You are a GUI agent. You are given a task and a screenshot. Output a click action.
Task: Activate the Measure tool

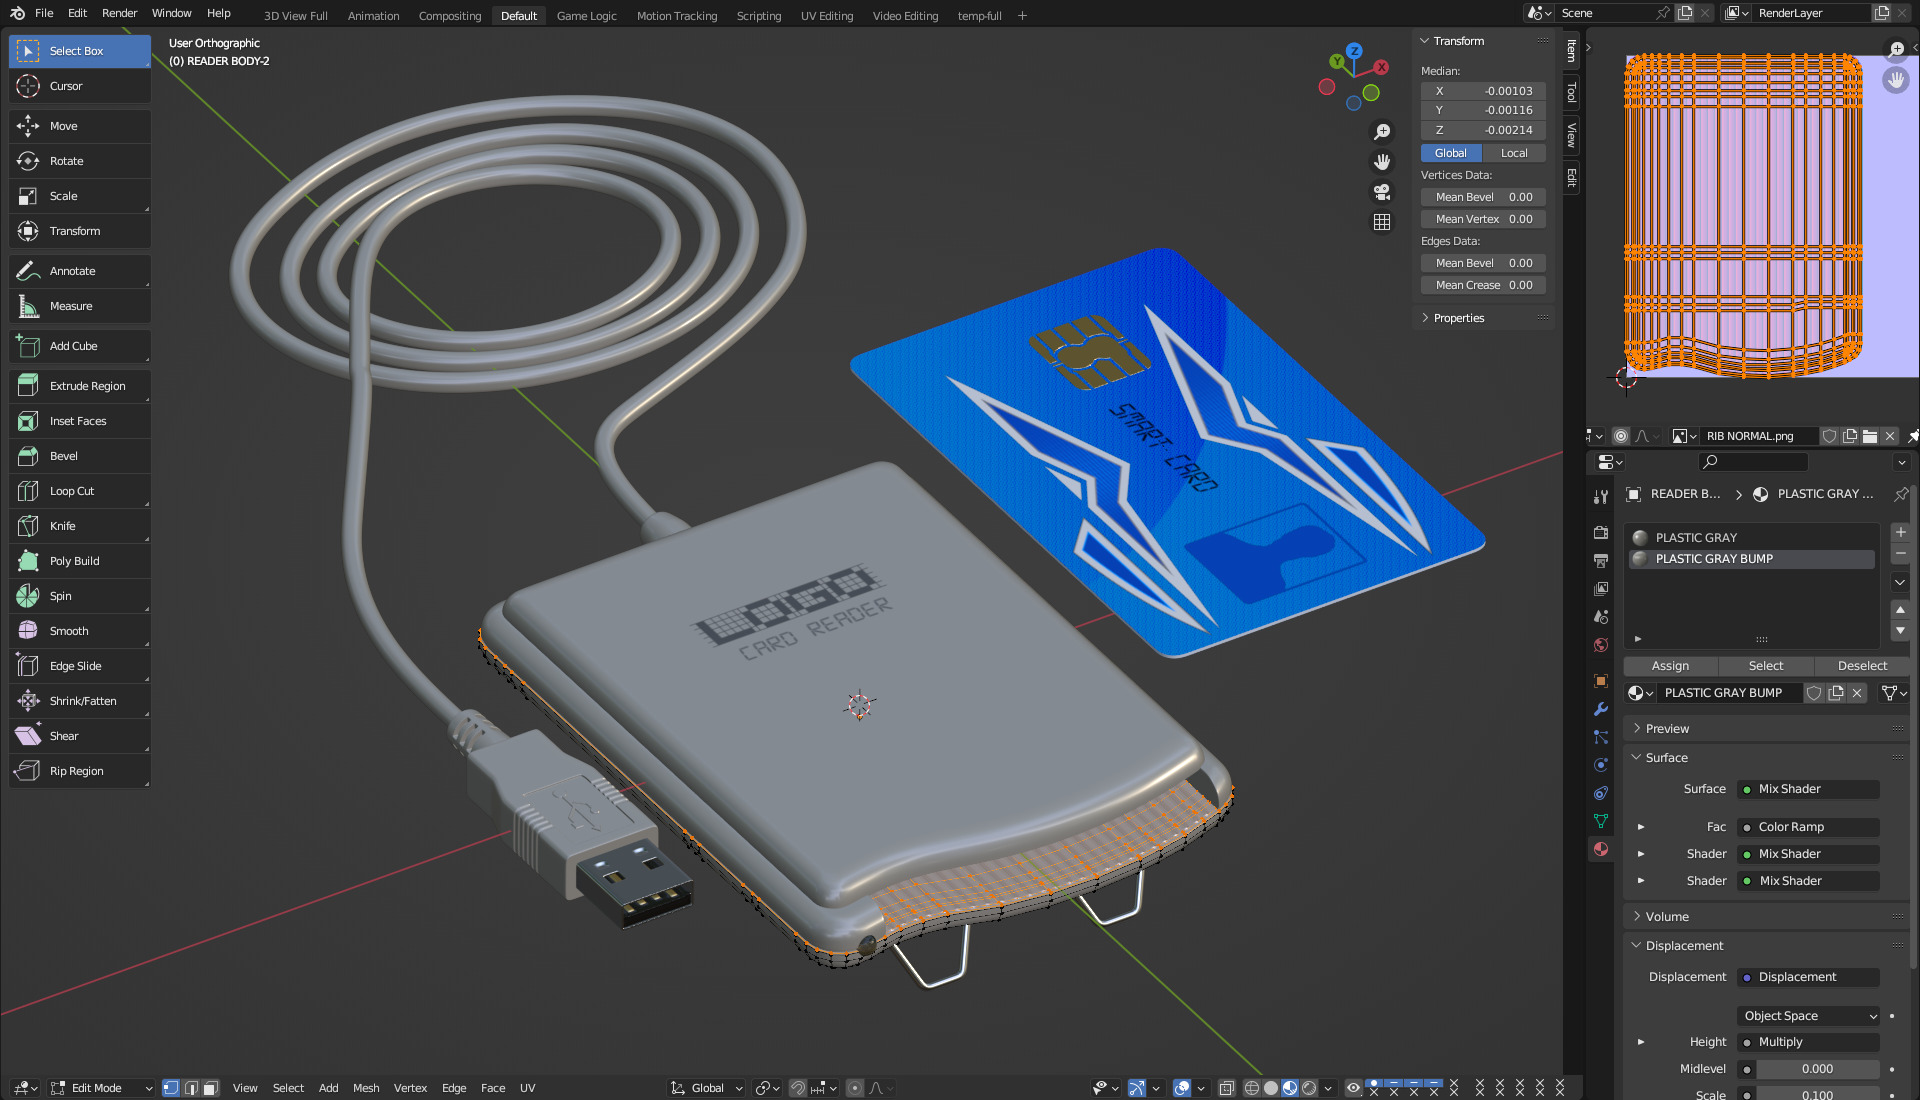[80, 306]
